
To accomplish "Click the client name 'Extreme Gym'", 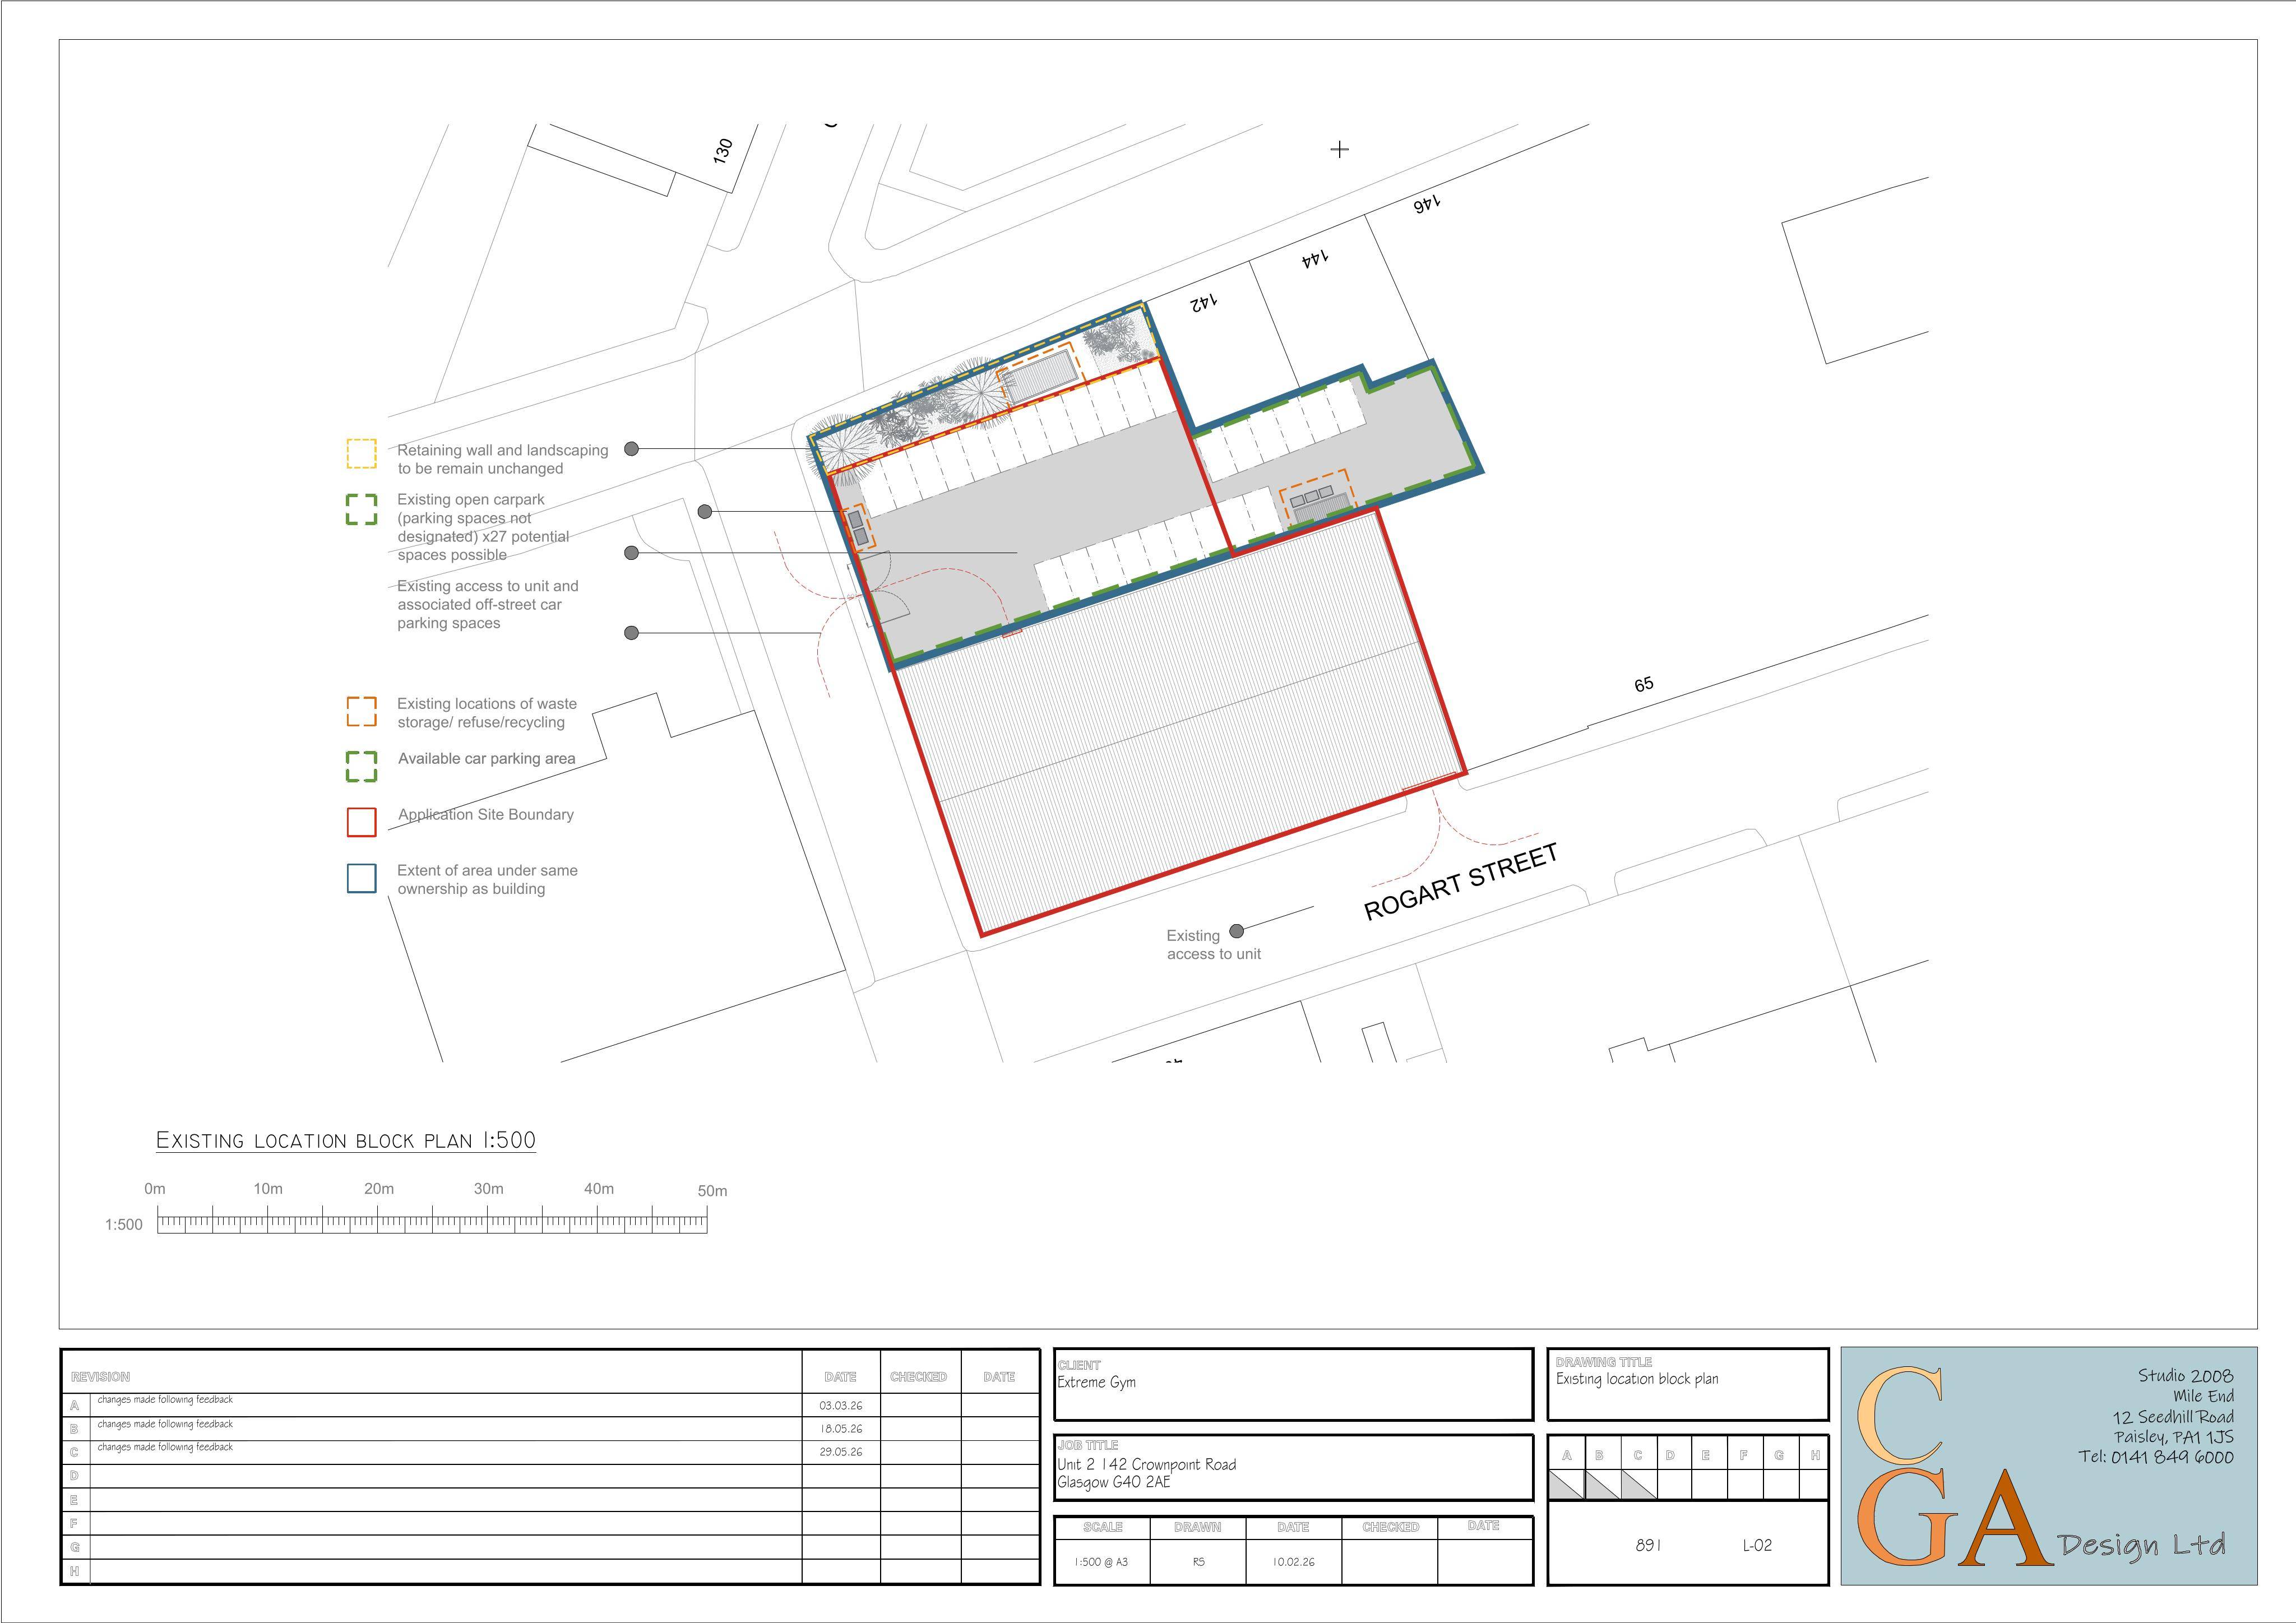I will pos(1096,1382).
